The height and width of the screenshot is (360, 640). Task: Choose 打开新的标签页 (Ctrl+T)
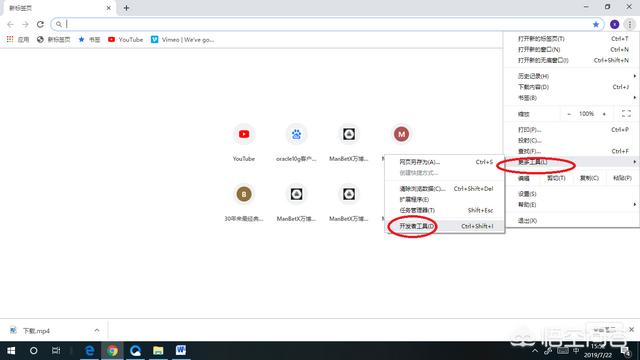[571, 39]
